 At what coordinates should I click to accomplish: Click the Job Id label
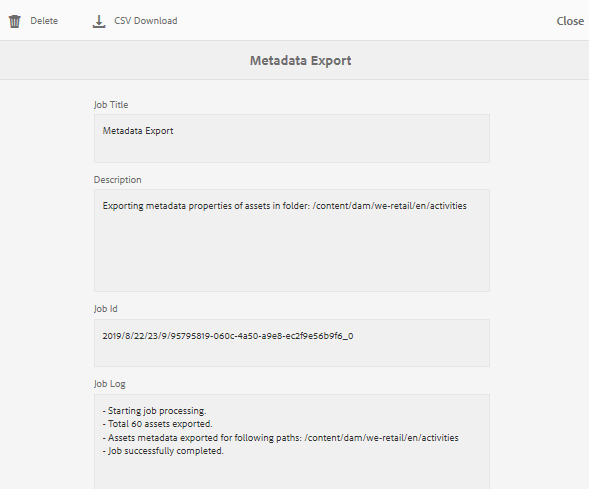coord(106,309)
